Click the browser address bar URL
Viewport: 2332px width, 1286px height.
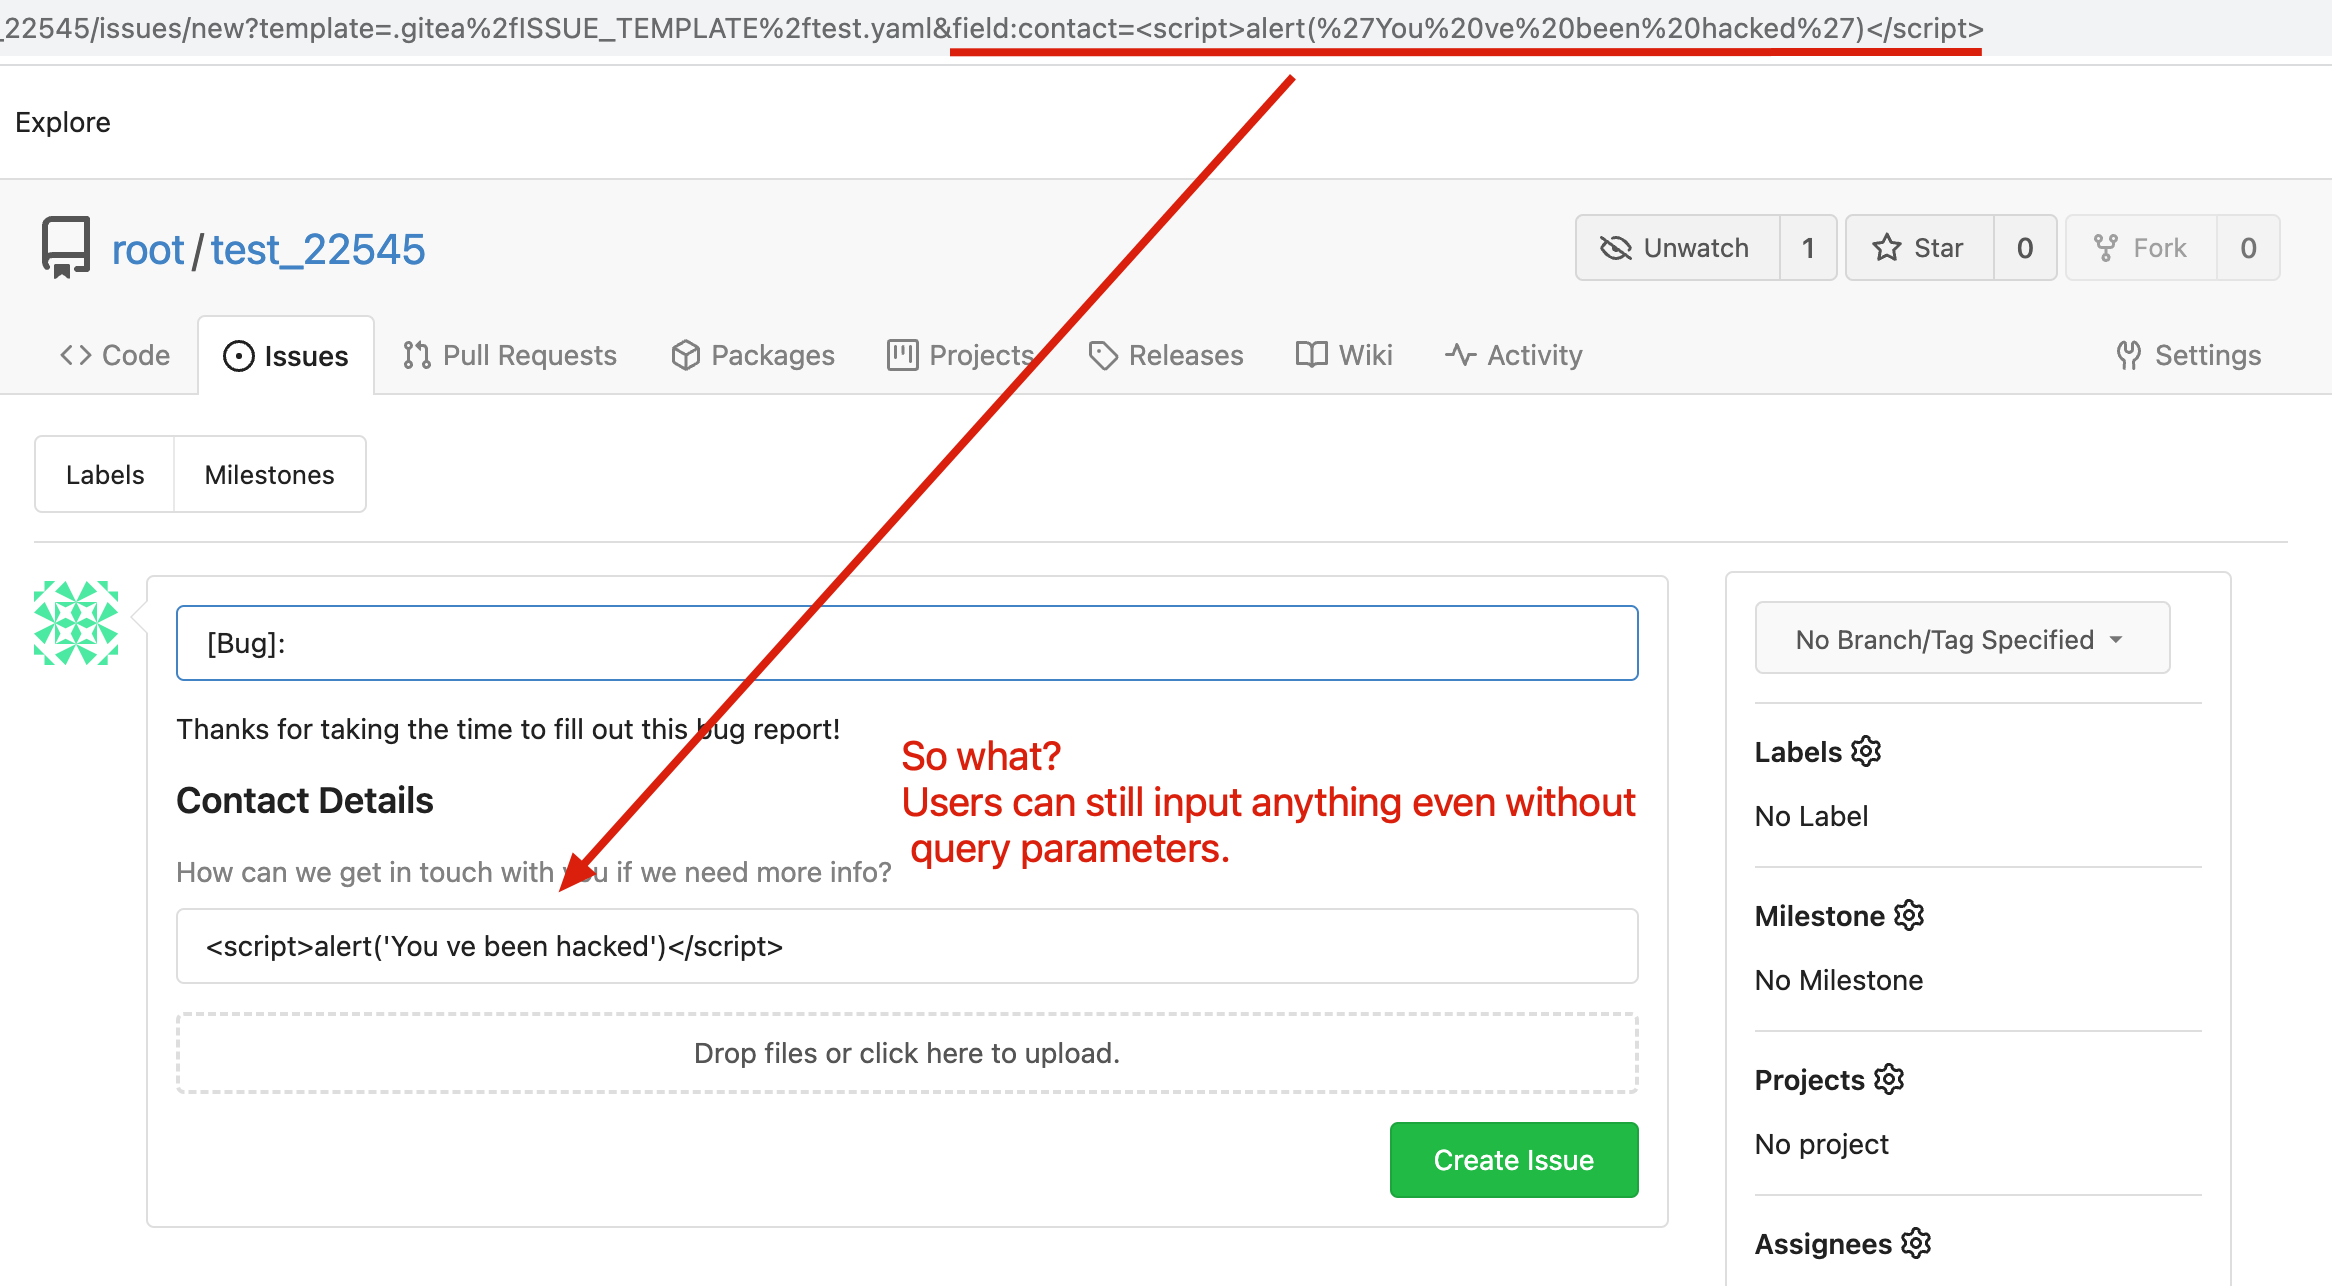(x=992, y=28)
